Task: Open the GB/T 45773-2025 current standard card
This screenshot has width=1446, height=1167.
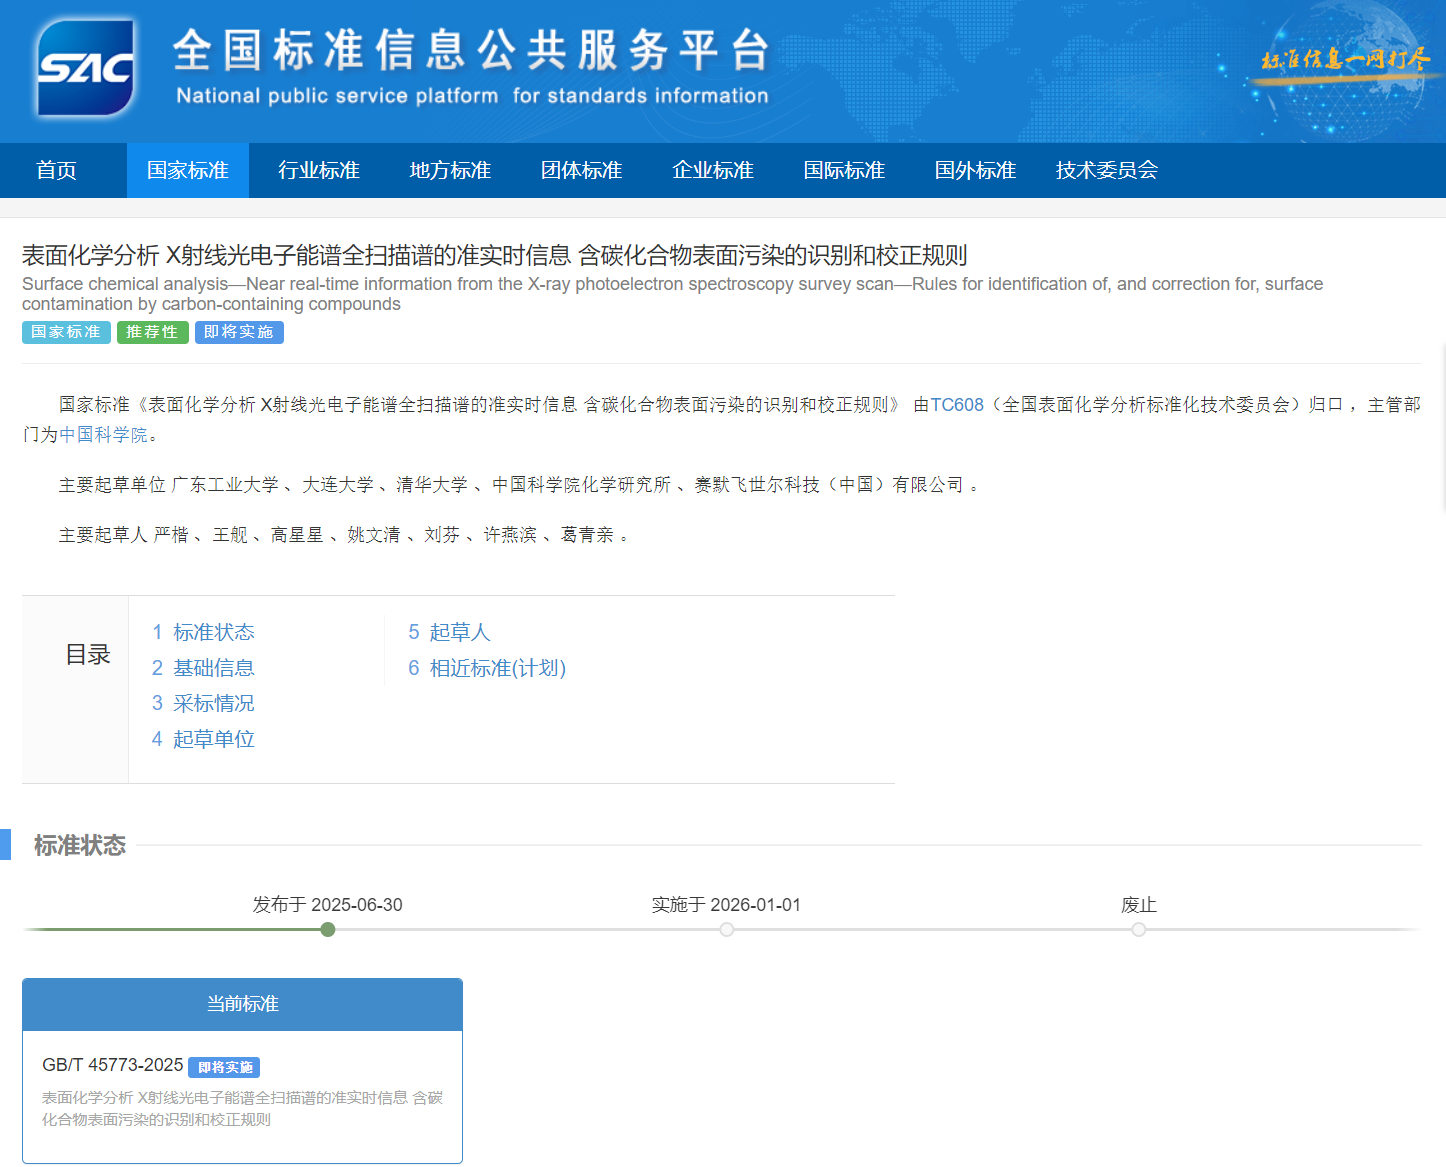Action: tap(113, 1066)
